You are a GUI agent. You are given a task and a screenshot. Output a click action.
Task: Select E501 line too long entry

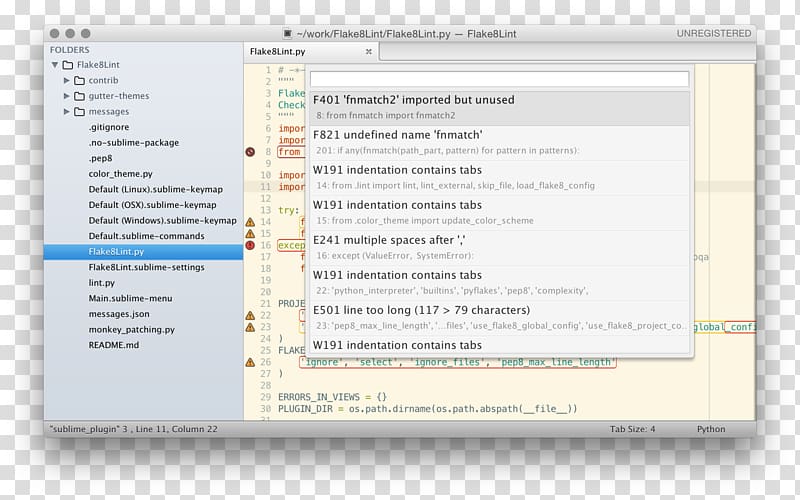(499, 318)
